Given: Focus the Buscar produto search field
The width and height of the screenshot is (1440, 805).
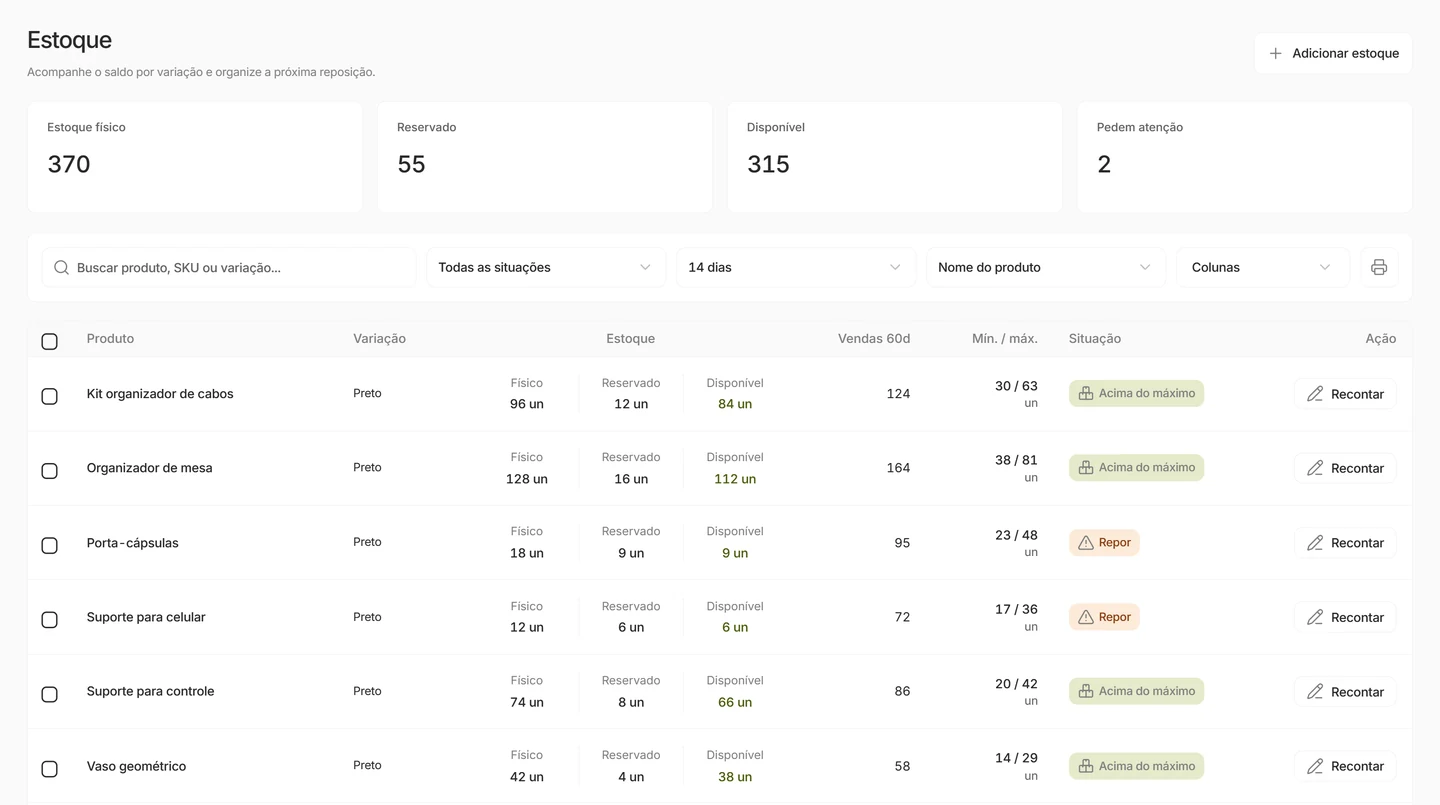Looking at the screenshot, I should (x=229, y=267).
